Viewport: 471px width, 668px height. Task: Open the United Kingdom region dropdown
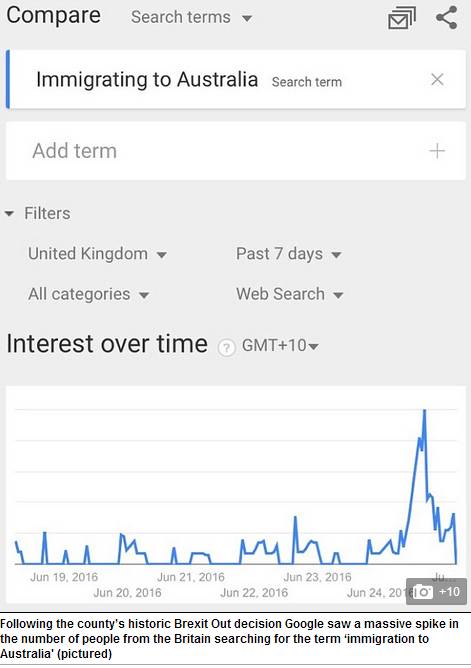click(x=97, y=254)
